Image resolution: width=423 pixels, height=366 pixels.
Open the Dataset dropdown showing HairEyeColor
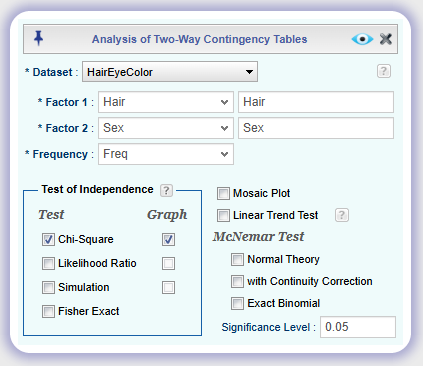point(170,72)
